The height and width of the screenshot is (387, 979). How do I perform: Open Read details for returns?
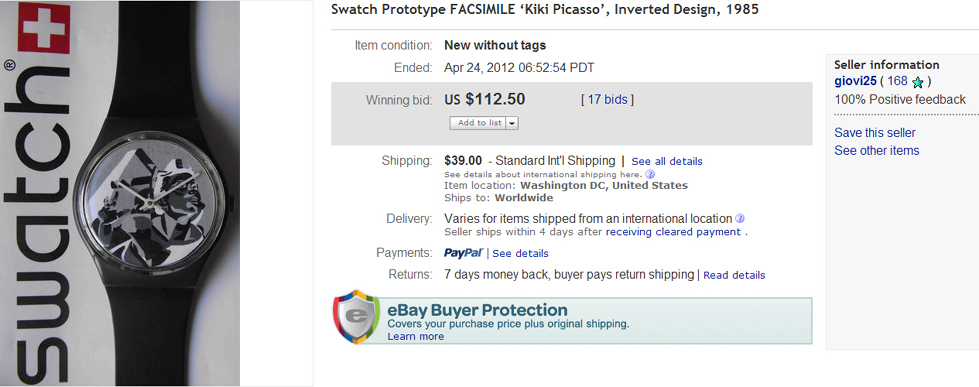(x=734, y=275)
